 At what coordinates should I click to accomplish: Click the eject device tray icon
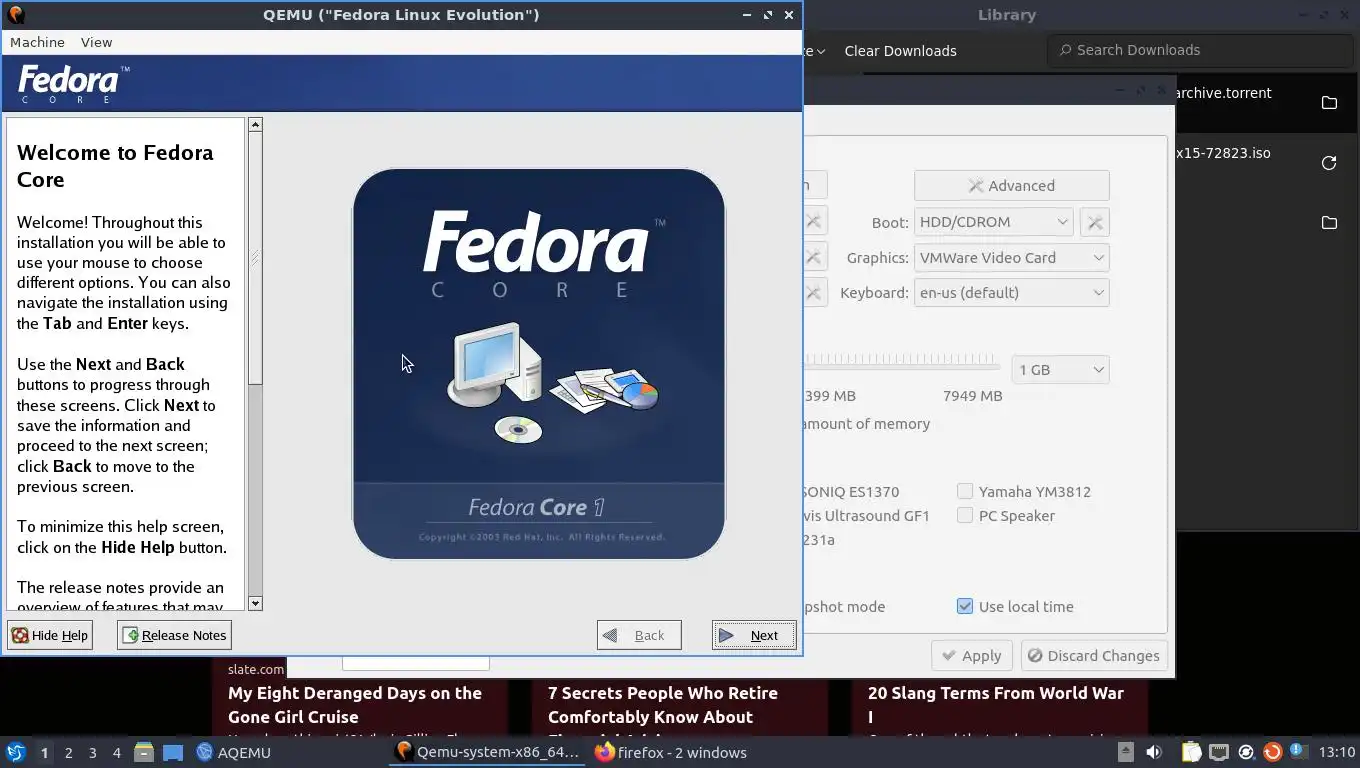click(x=1125, y=752)
